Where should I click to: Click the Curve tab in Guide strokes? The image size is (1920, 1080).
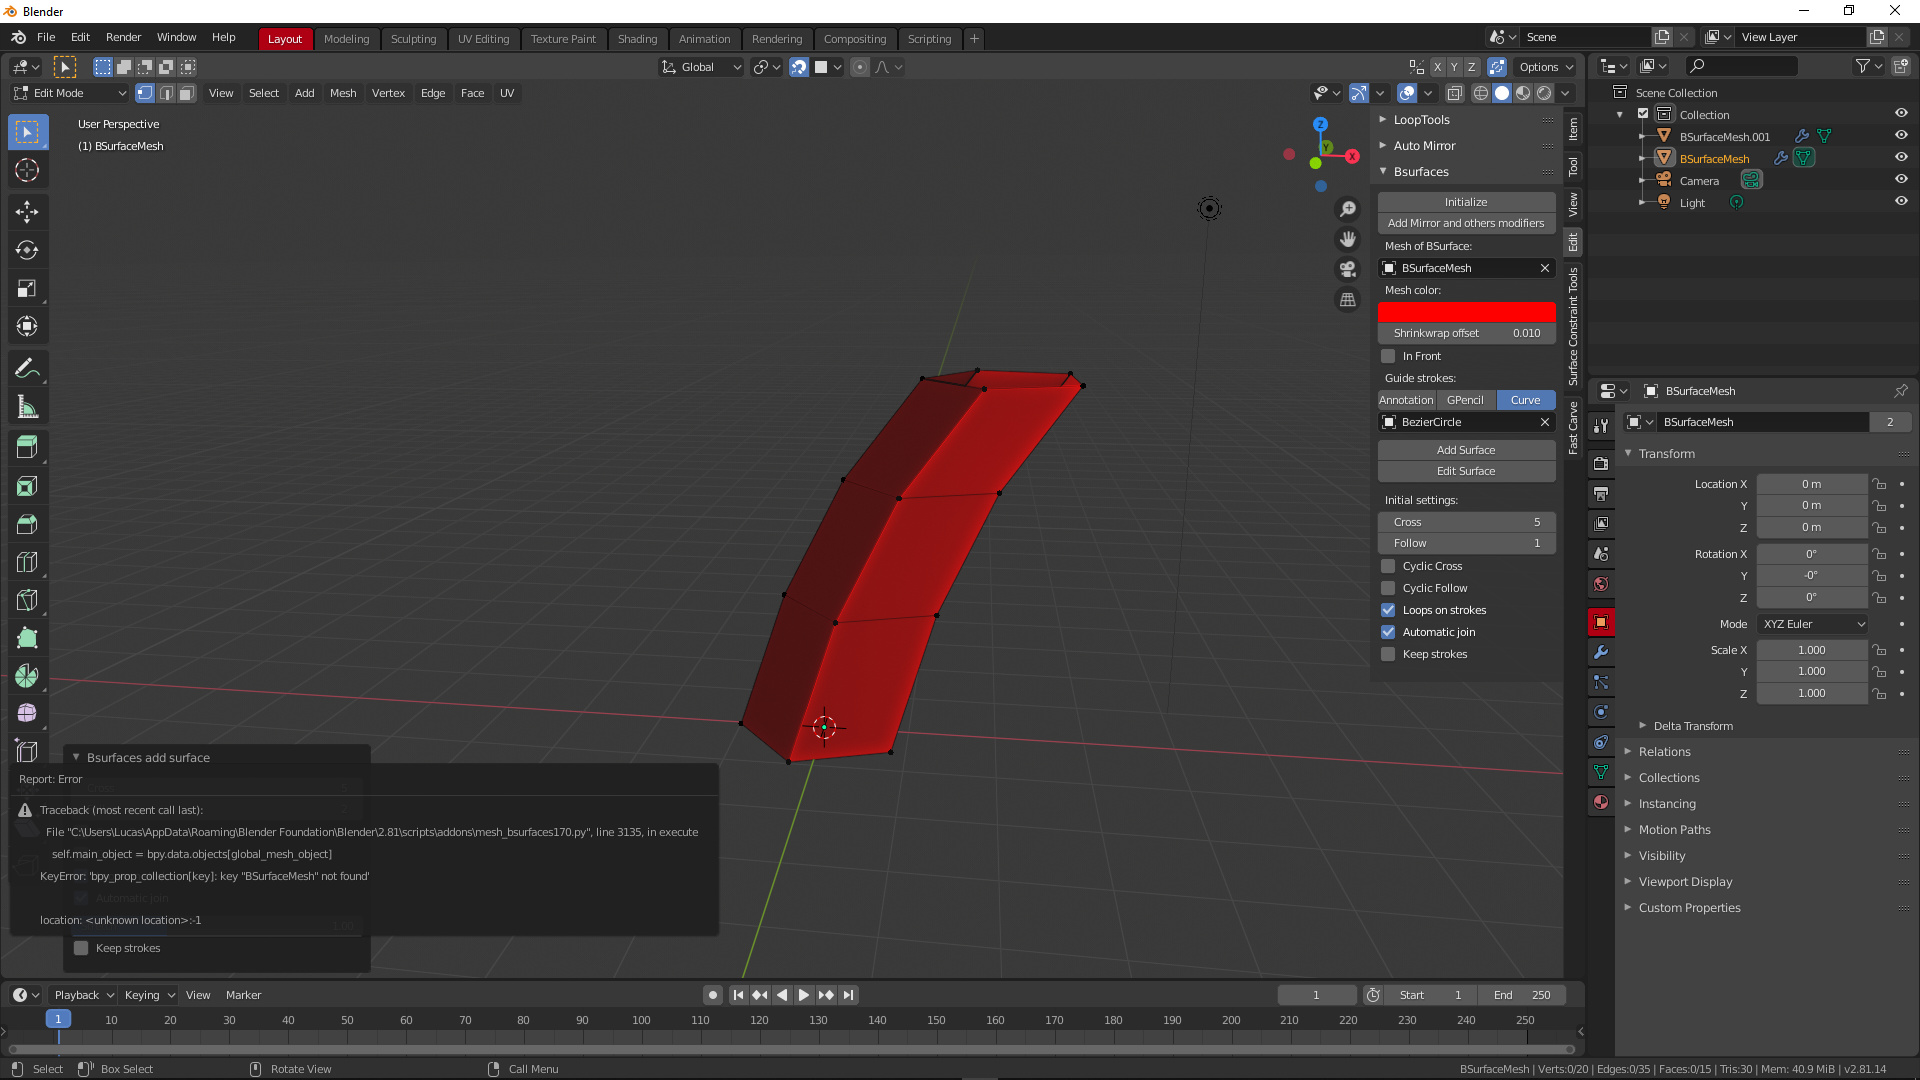pos(1524,400)
